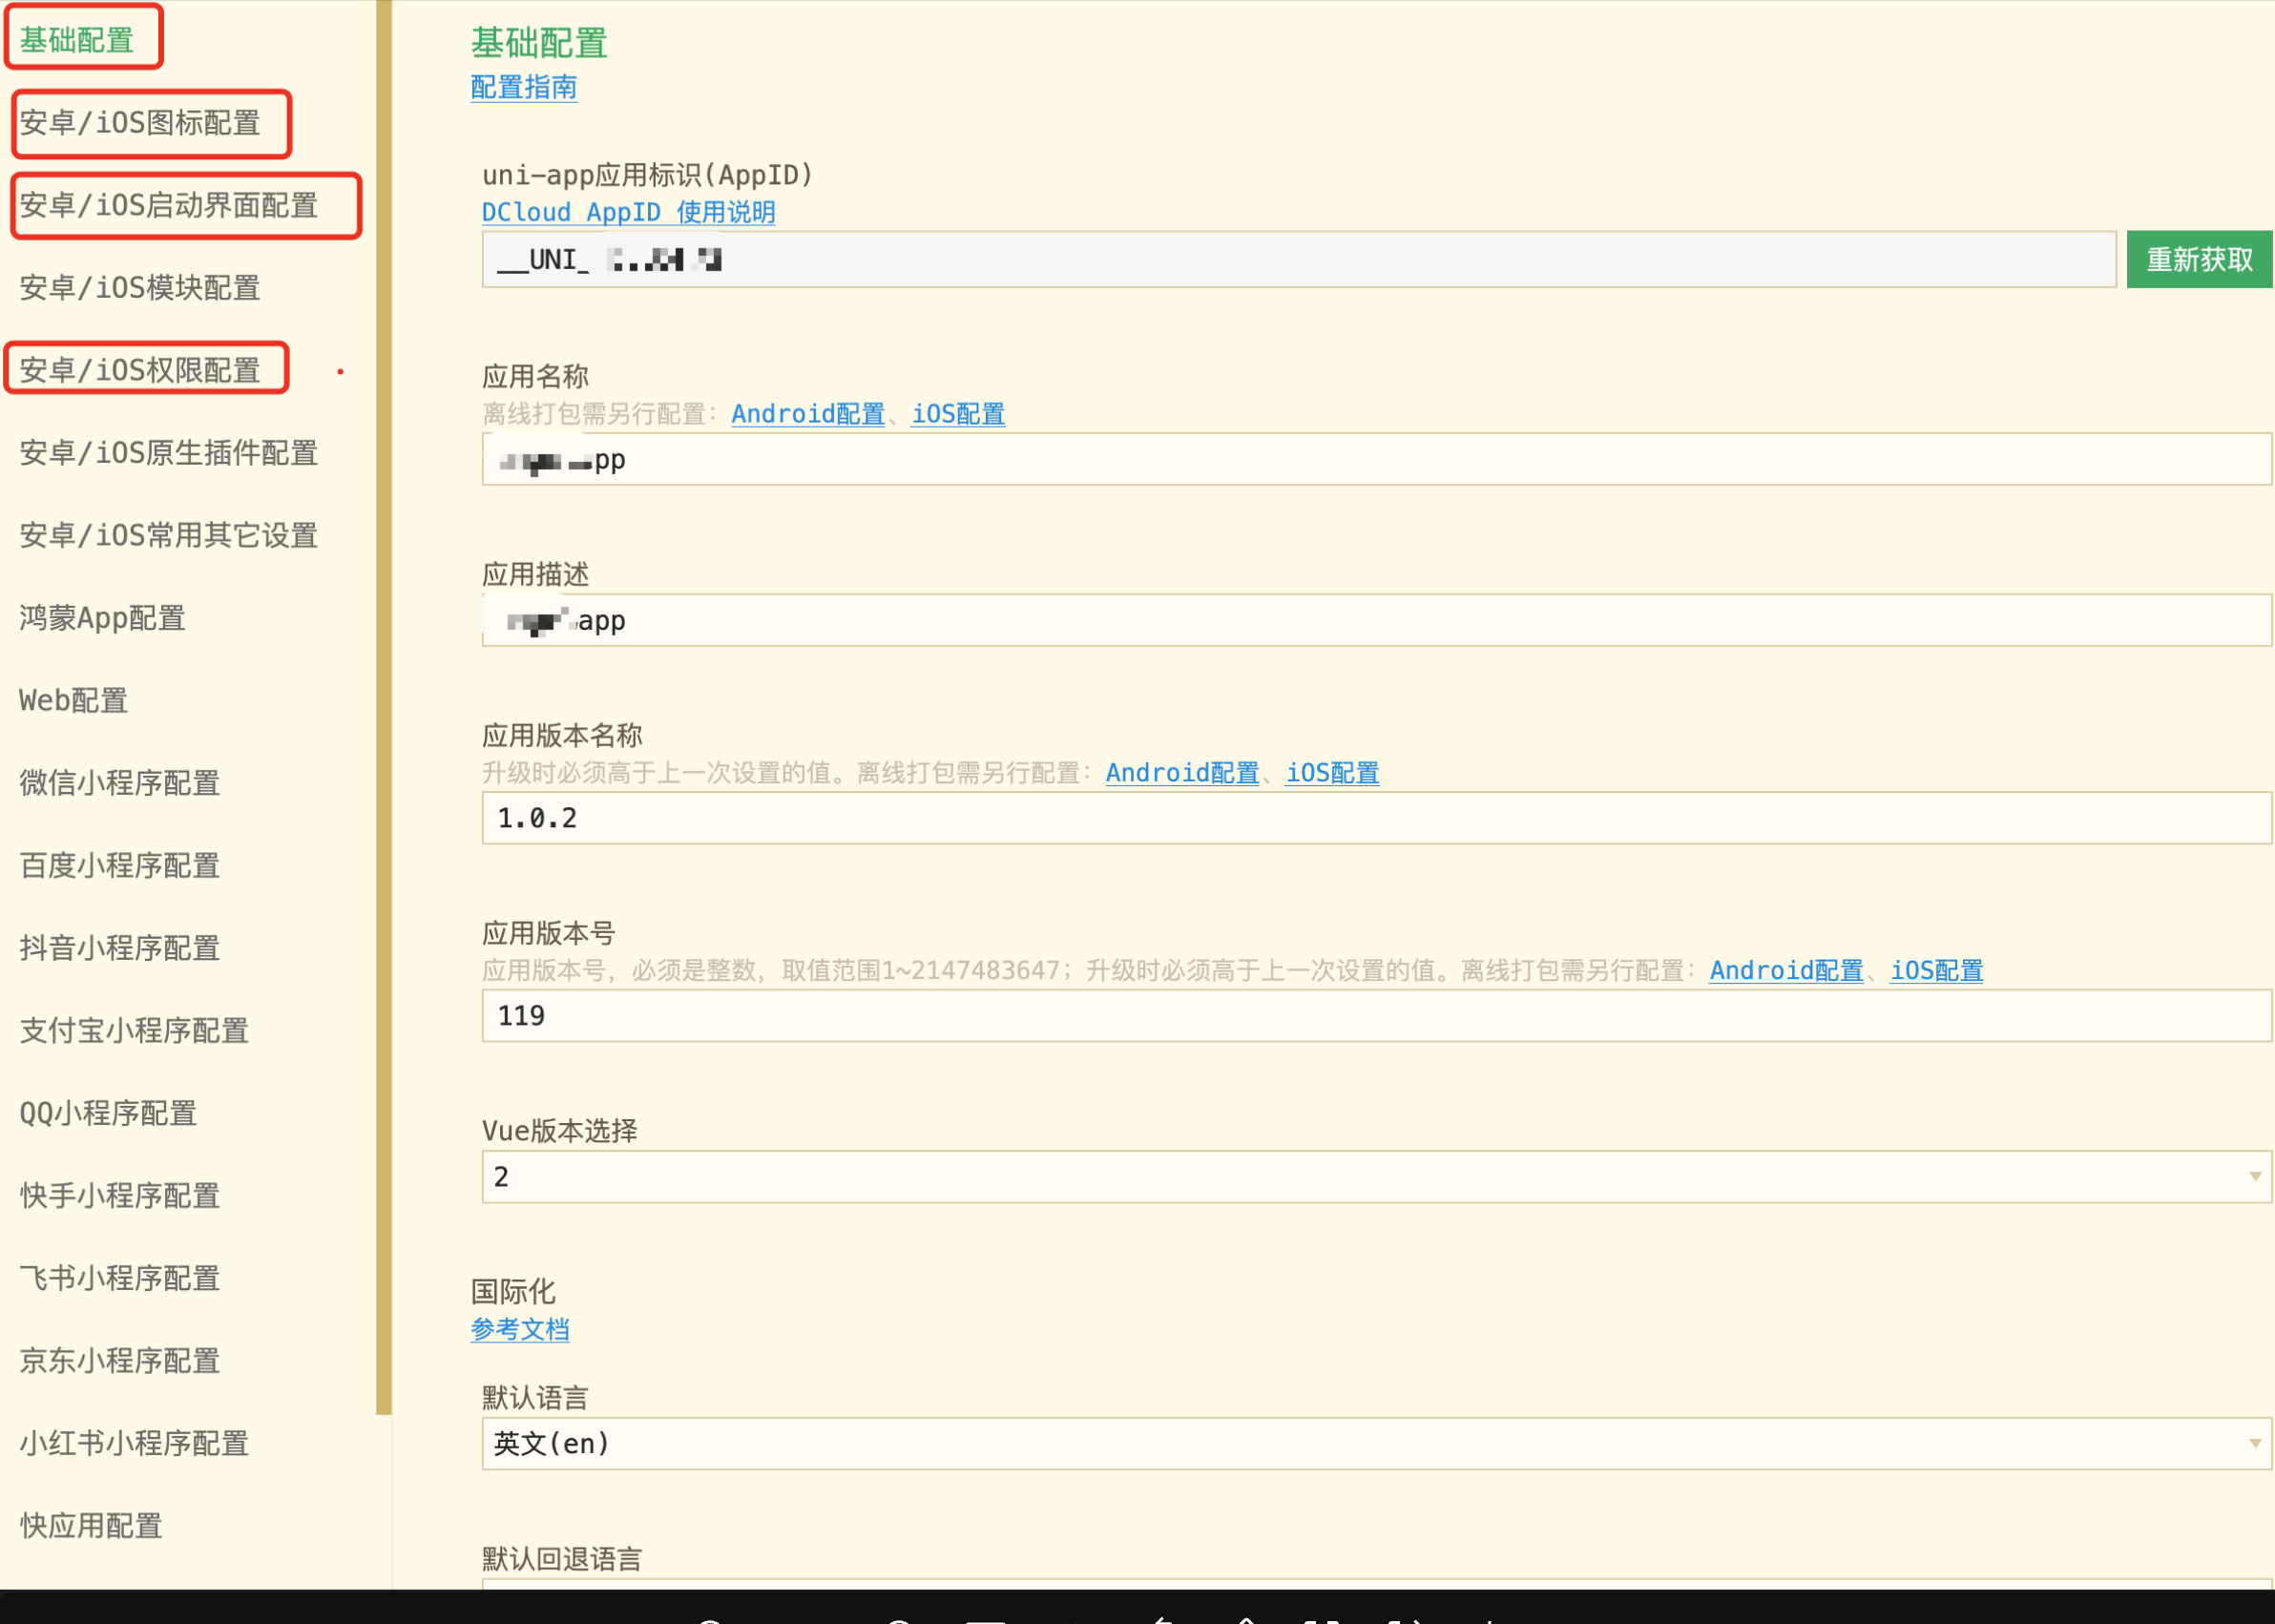The height and width of the screenshot is (1624, 2275).
Task: Click the 应用版本号 input showing 119
Action: click(1375, 1015)
